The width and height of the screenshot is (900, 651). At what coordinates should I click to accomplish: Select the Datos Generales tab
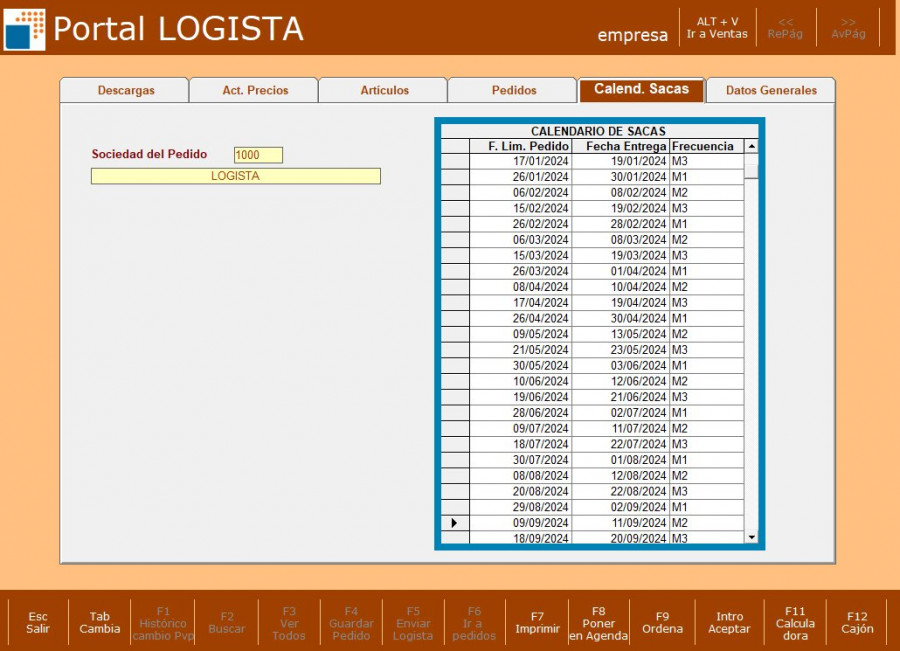tap(770, 90)
